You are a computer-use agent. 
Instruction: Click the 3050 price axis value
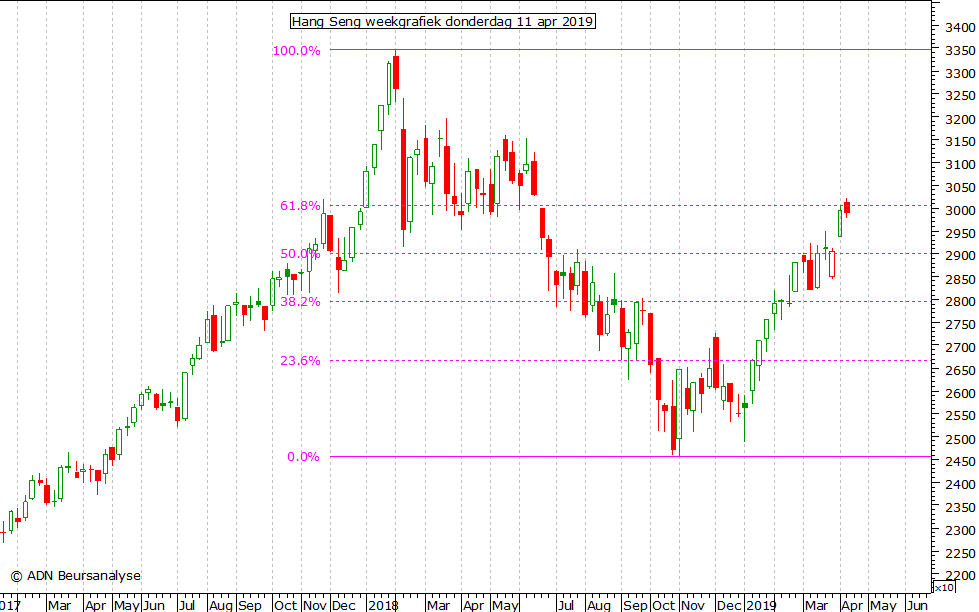point(960,187)
